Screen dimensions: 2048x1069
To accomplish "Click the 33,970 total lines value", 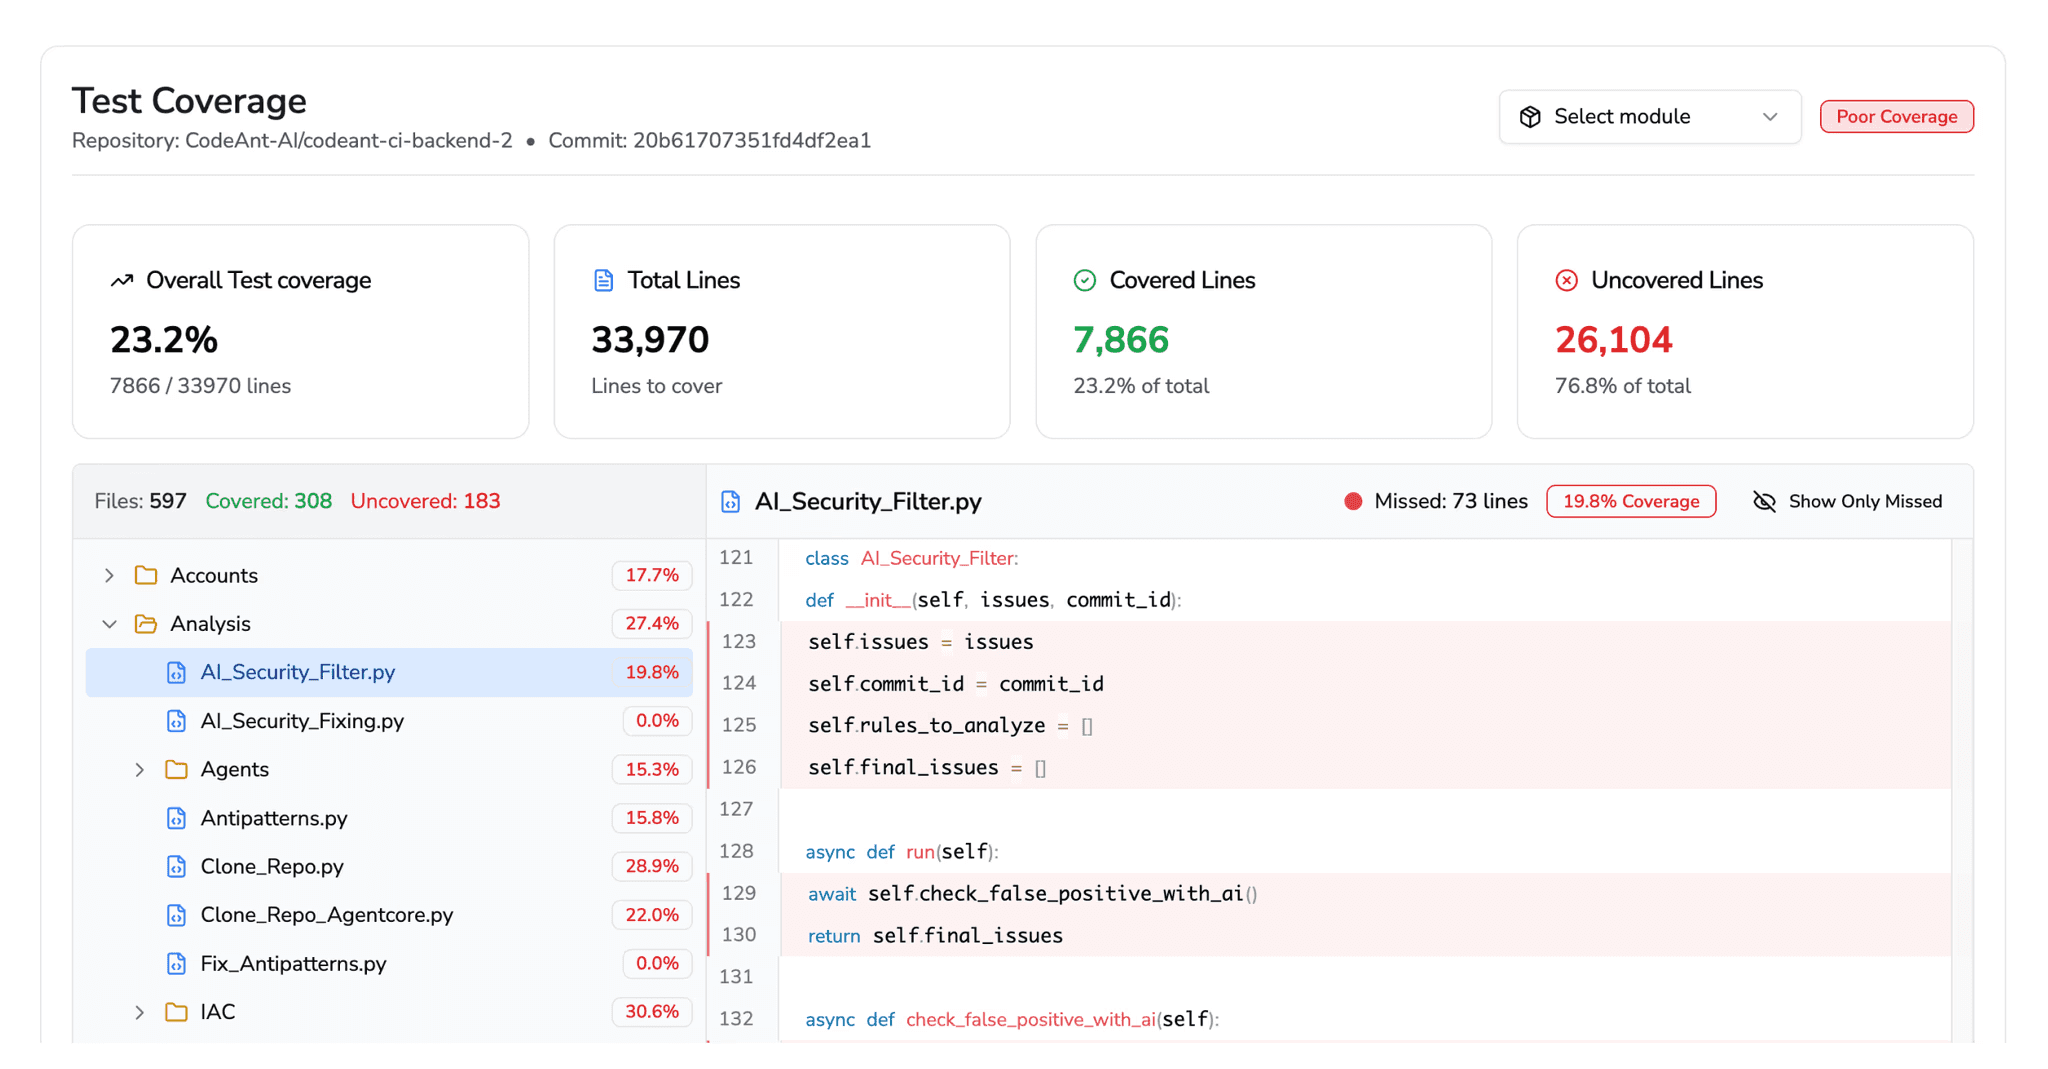I will point(650,340).
